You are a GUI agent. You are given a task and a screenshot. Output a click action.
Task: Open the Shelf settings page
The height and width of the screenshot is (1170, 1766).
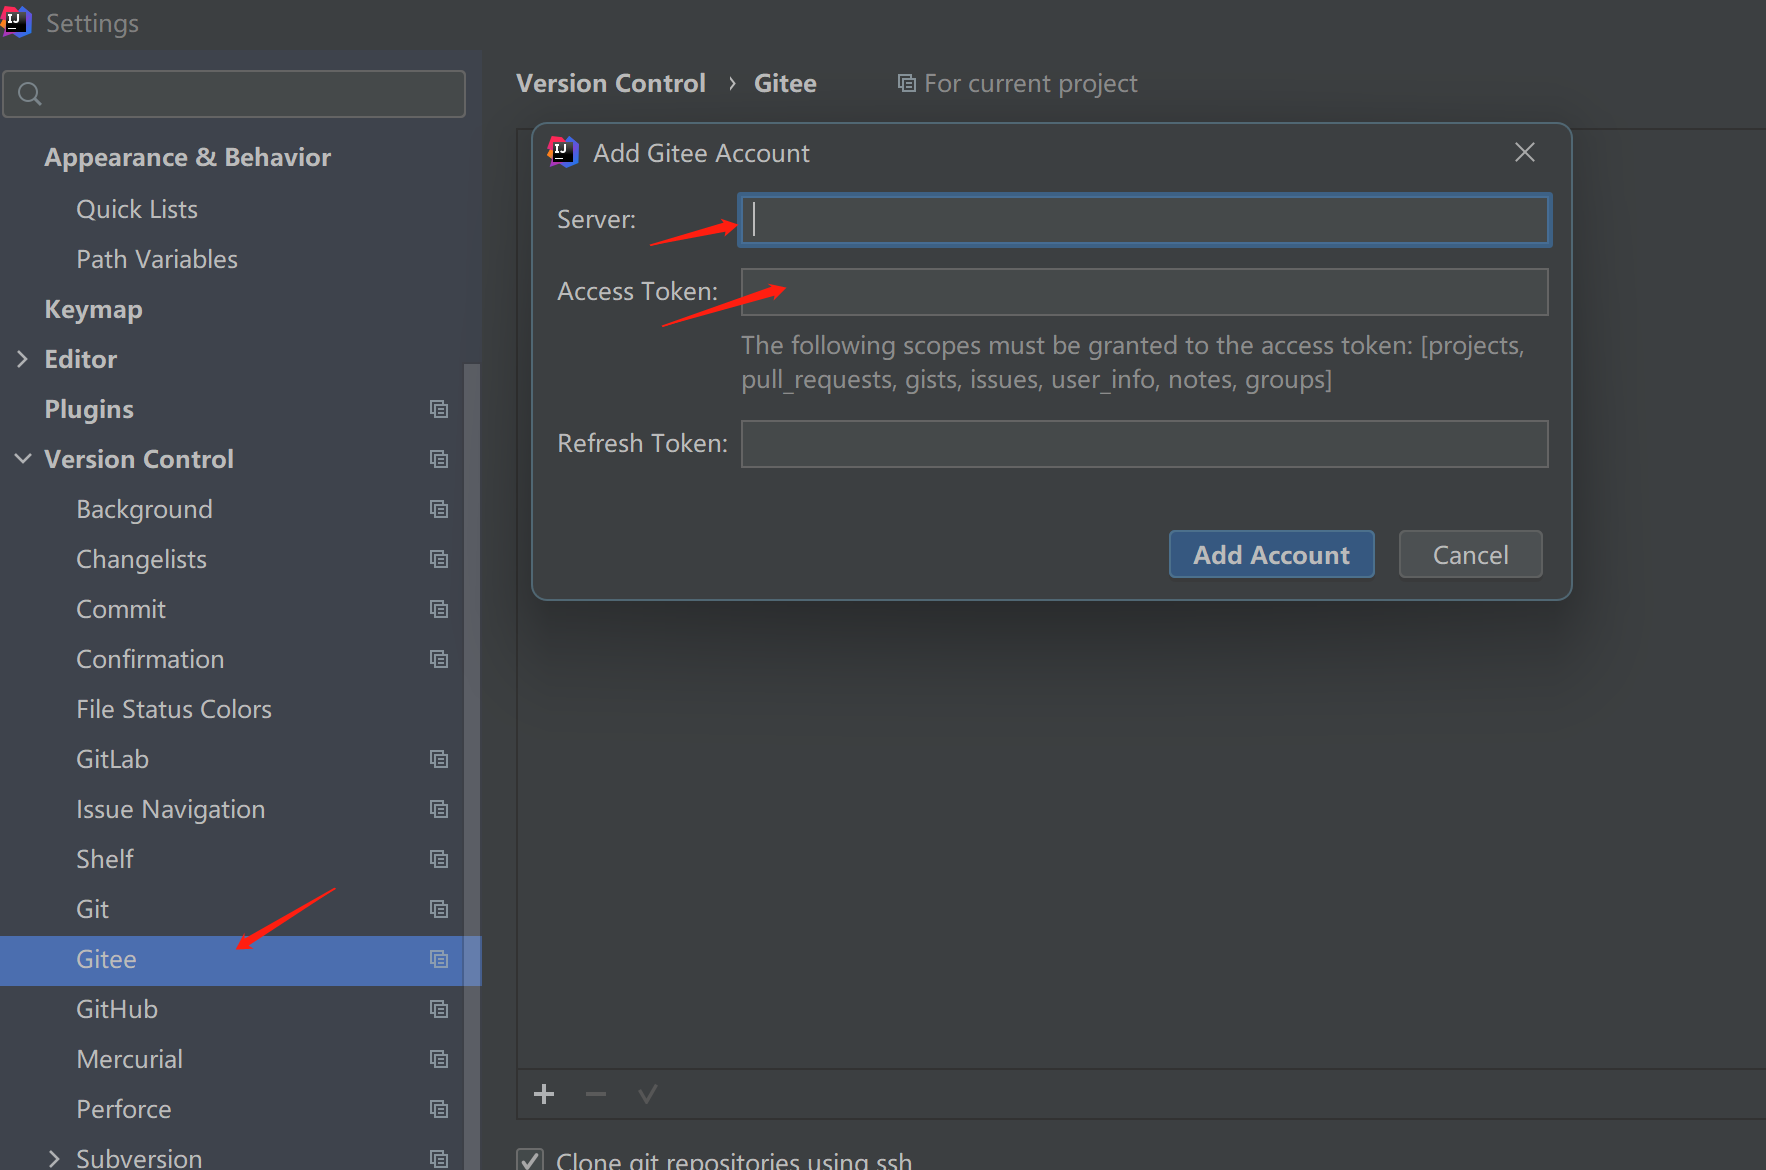(105, 859)
